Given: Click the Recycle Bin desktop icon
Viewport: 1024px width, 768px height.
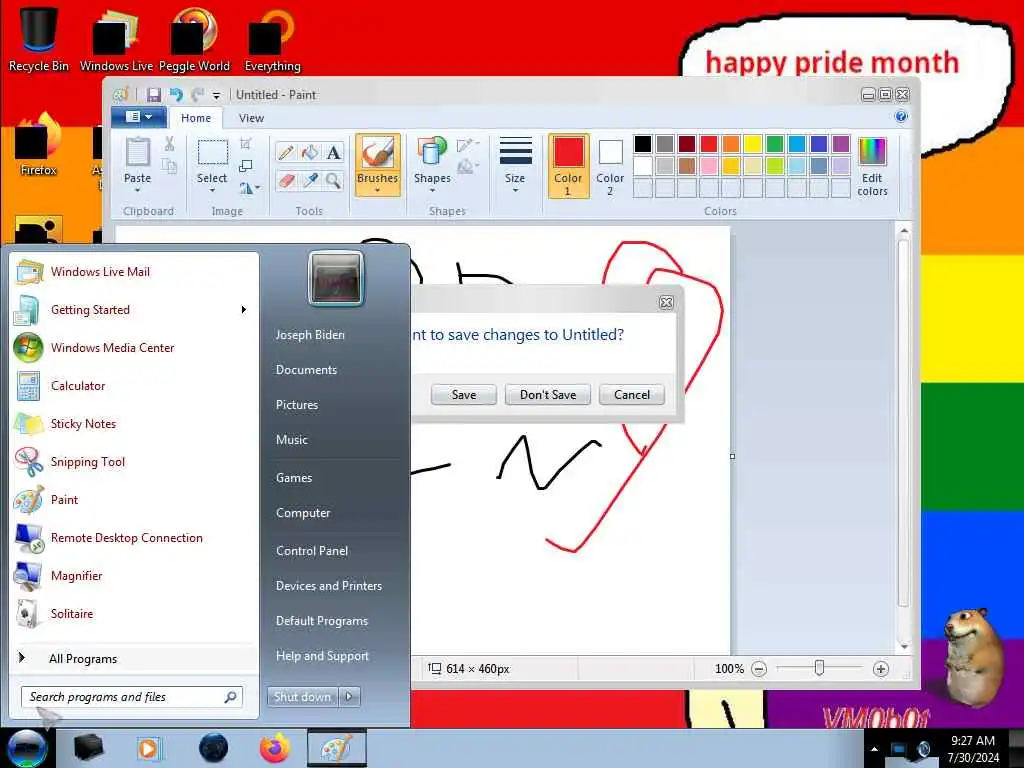Looking at the screenshot, I should click(x=39, y=39).
